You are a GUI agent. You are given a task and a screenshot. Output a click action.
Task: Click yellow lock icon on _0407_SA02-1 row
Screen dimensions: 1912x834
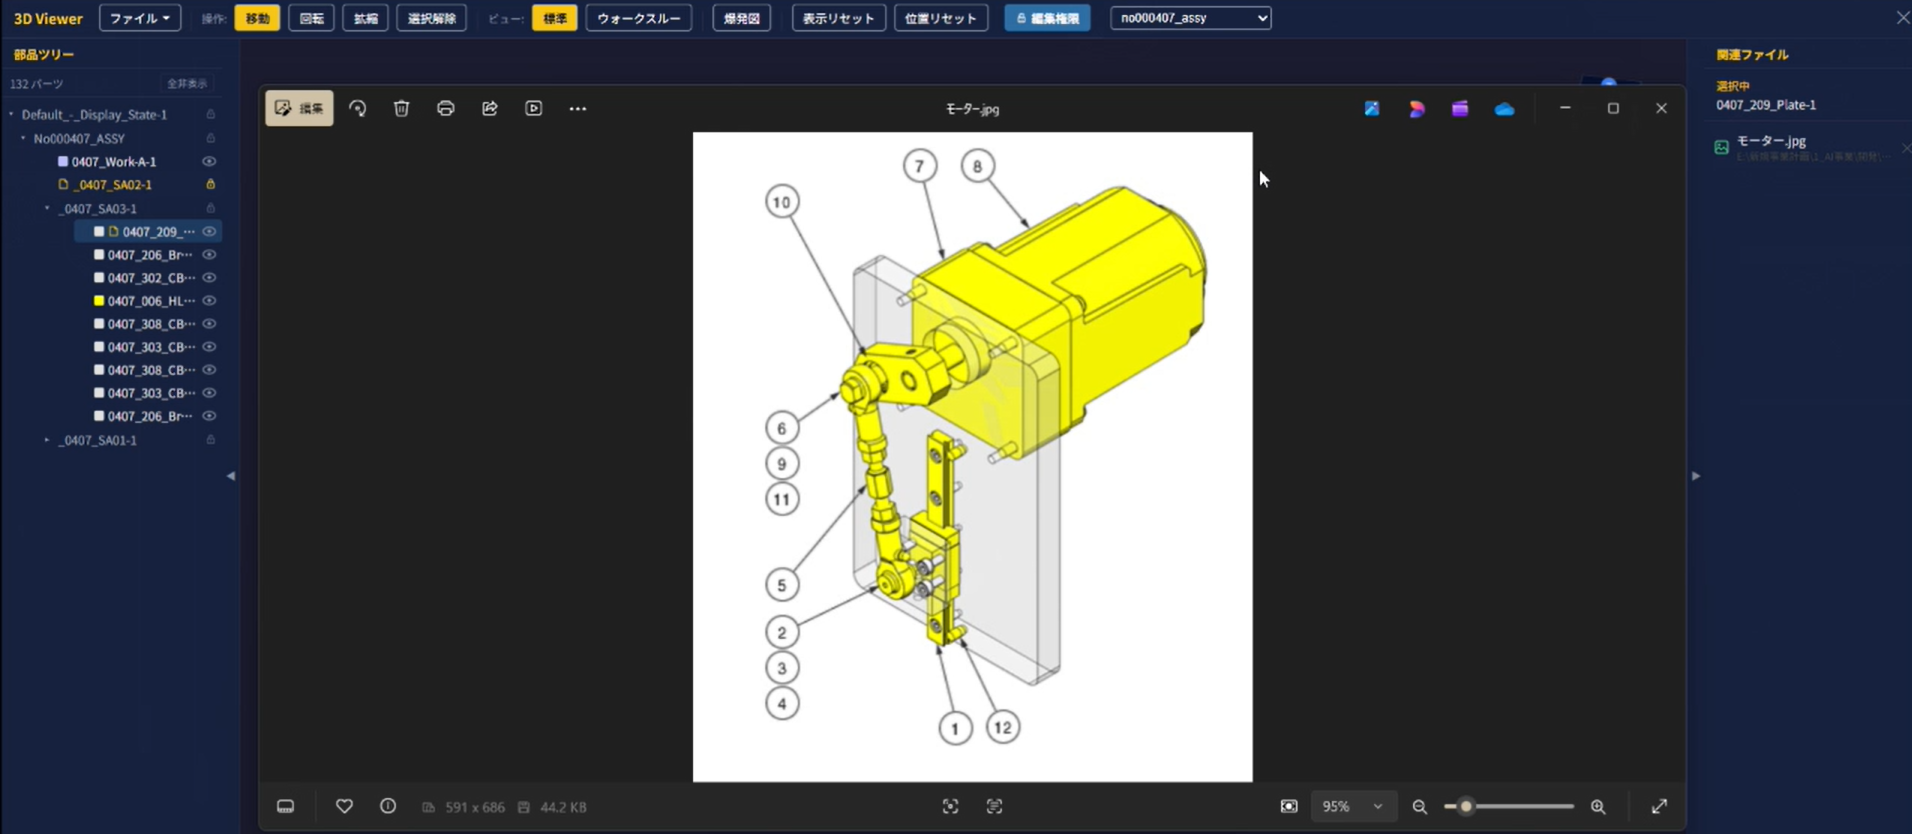[210, 184]
